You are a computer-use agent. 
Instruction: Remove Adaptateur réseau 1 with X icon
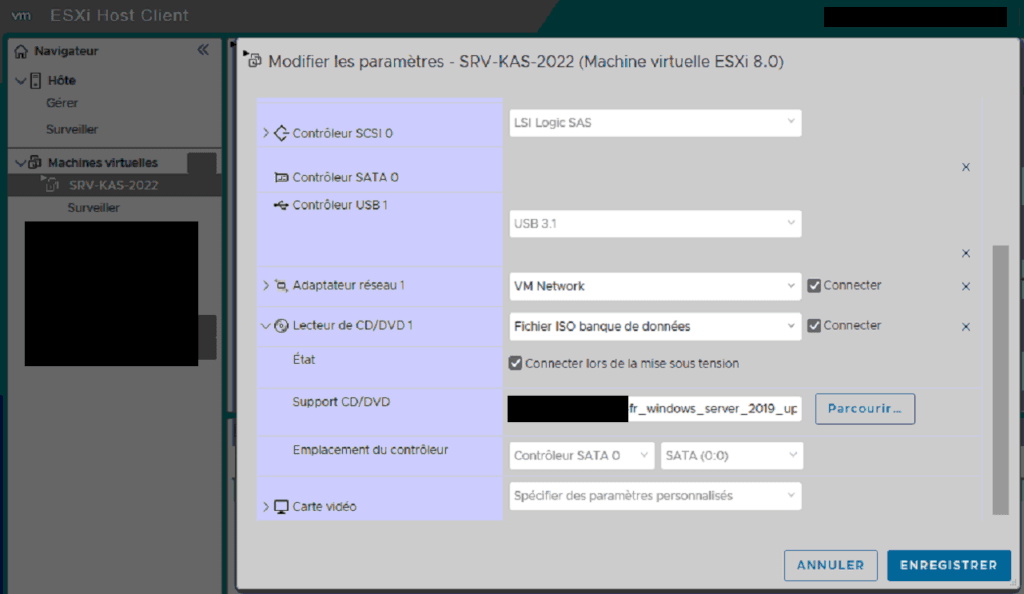966,286
